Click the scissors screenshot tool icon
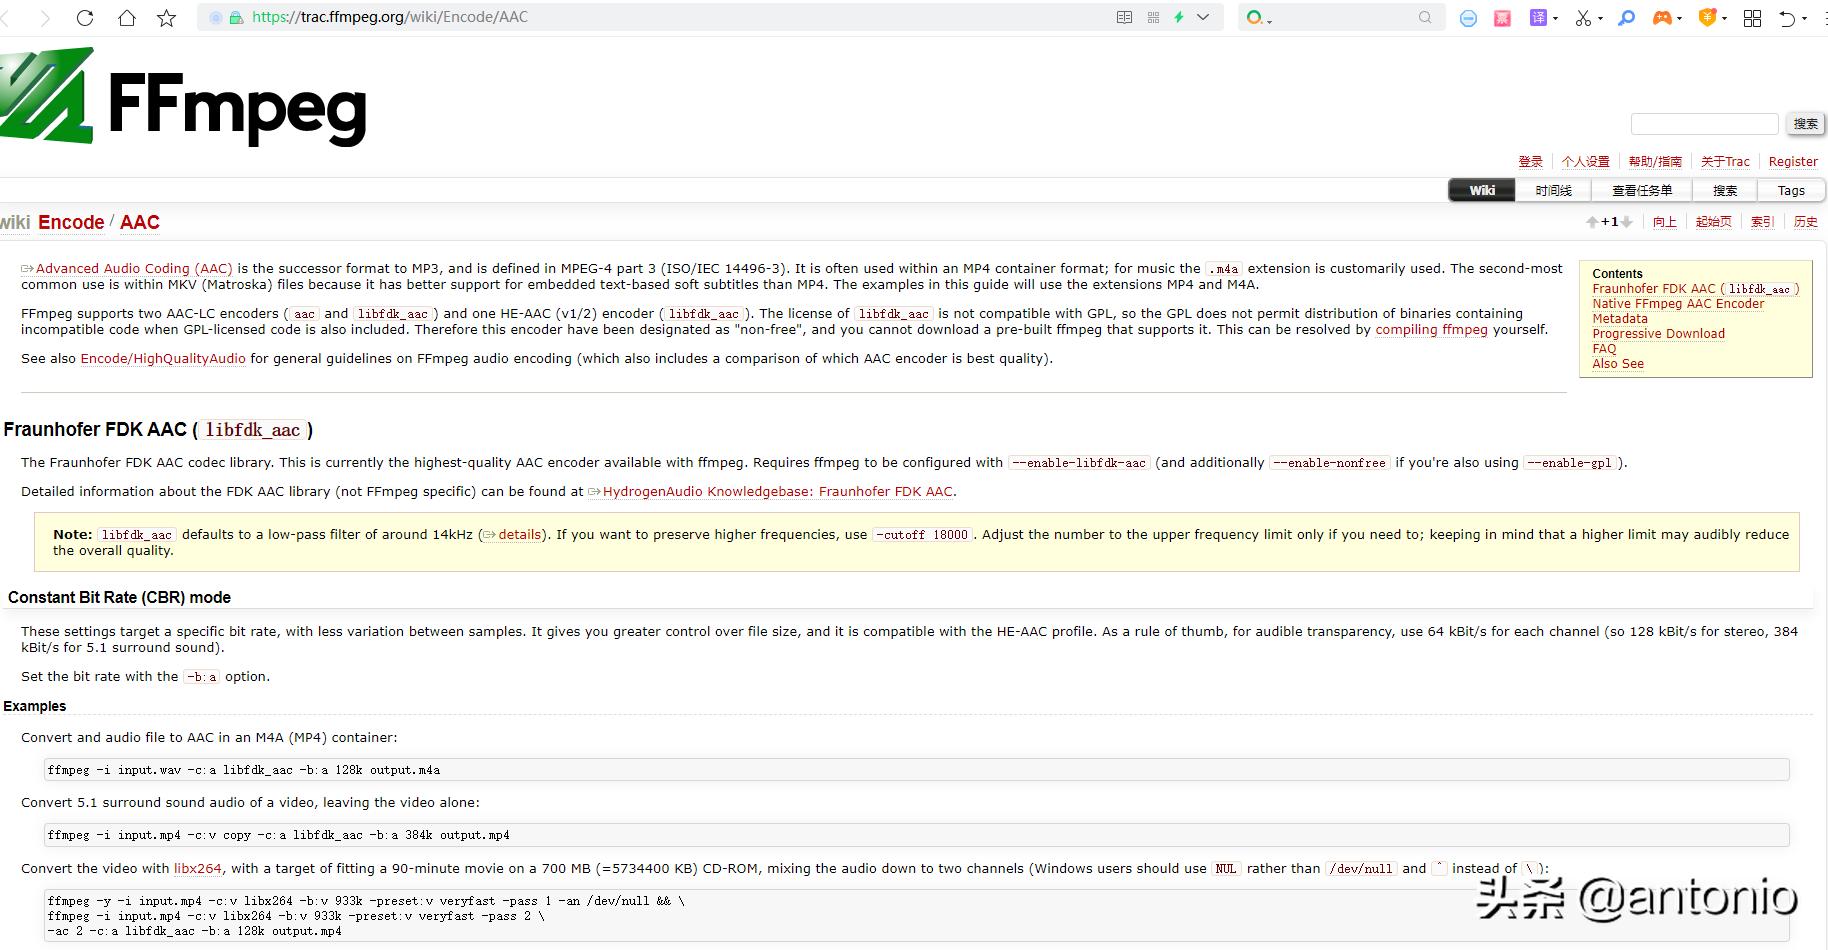 pyautogui.click(x=1582, y=18)
